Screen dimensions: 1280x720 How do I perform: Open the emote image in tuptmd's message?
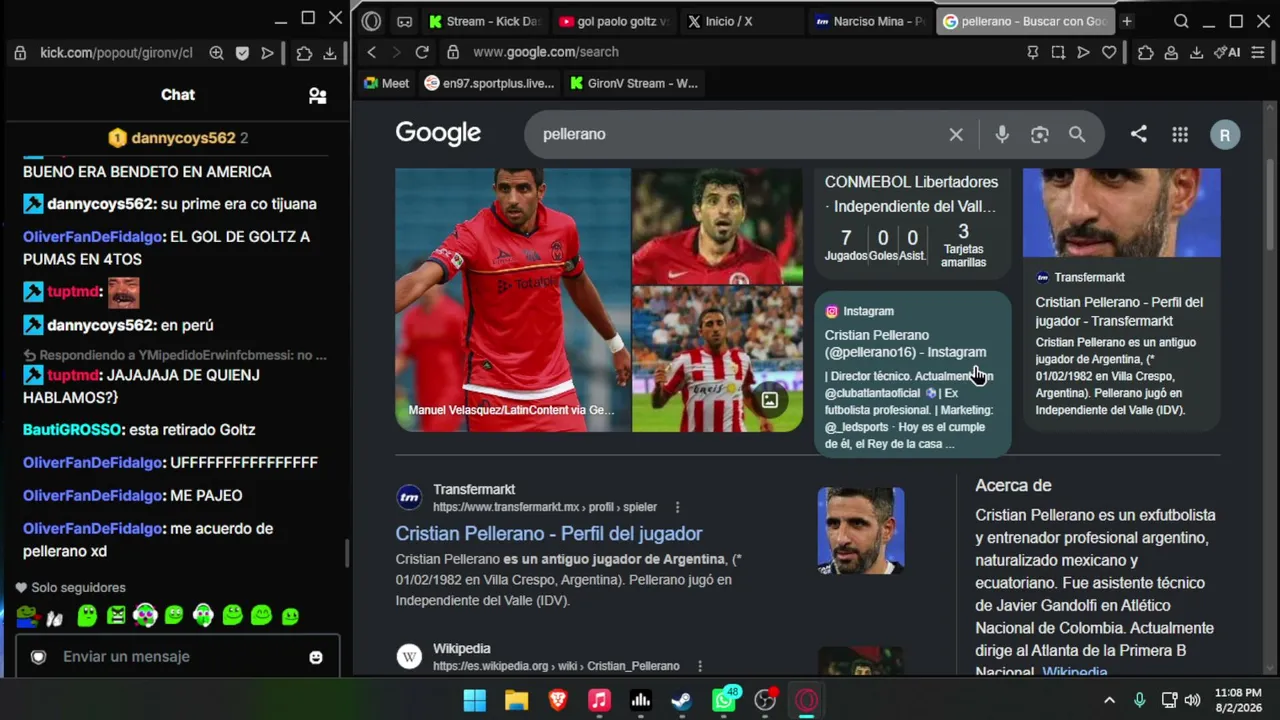[123, 292]
